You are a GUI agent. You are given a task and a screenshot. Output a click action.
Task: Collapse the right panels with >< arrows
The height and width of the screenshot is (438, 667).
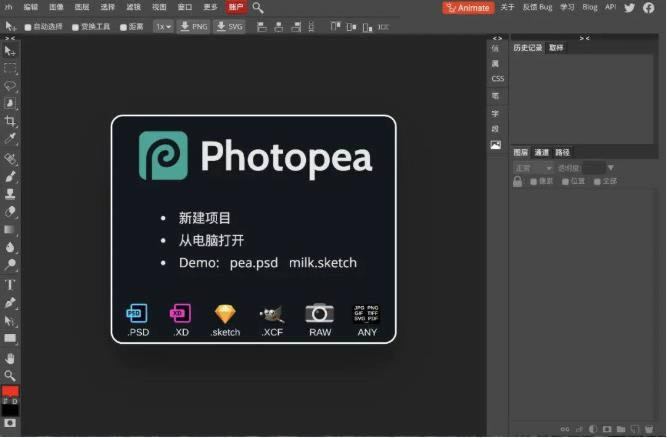[584, 38]
